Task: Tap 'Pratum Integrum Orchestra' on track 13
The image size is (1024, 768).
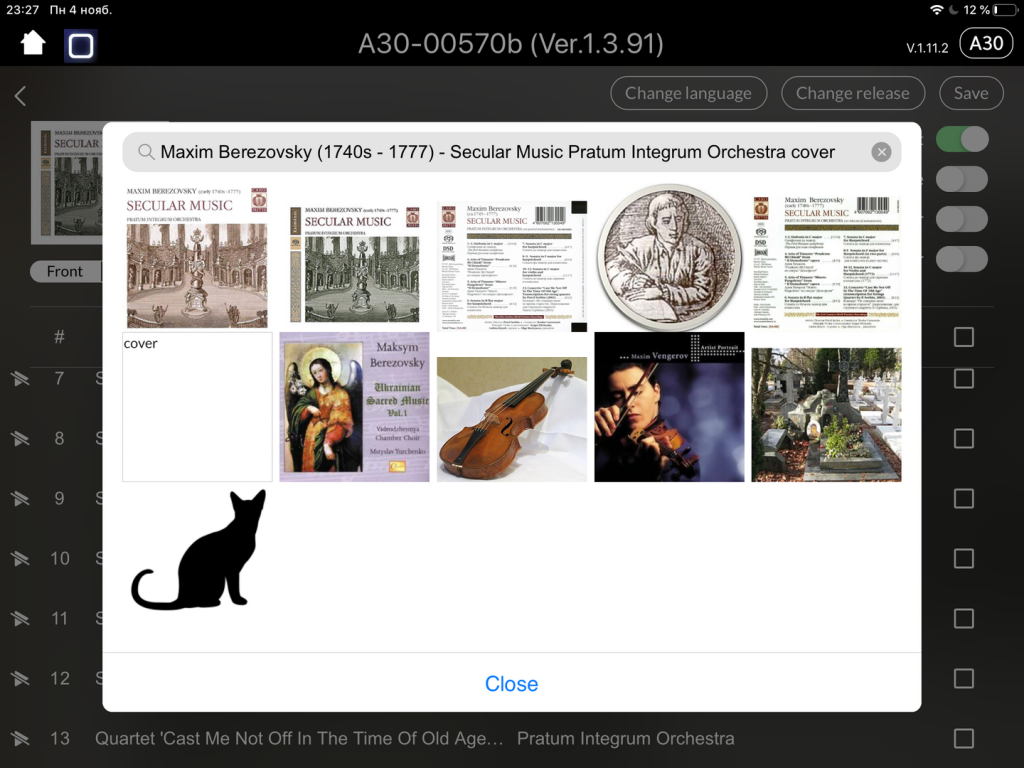Action: click(626, 739)
